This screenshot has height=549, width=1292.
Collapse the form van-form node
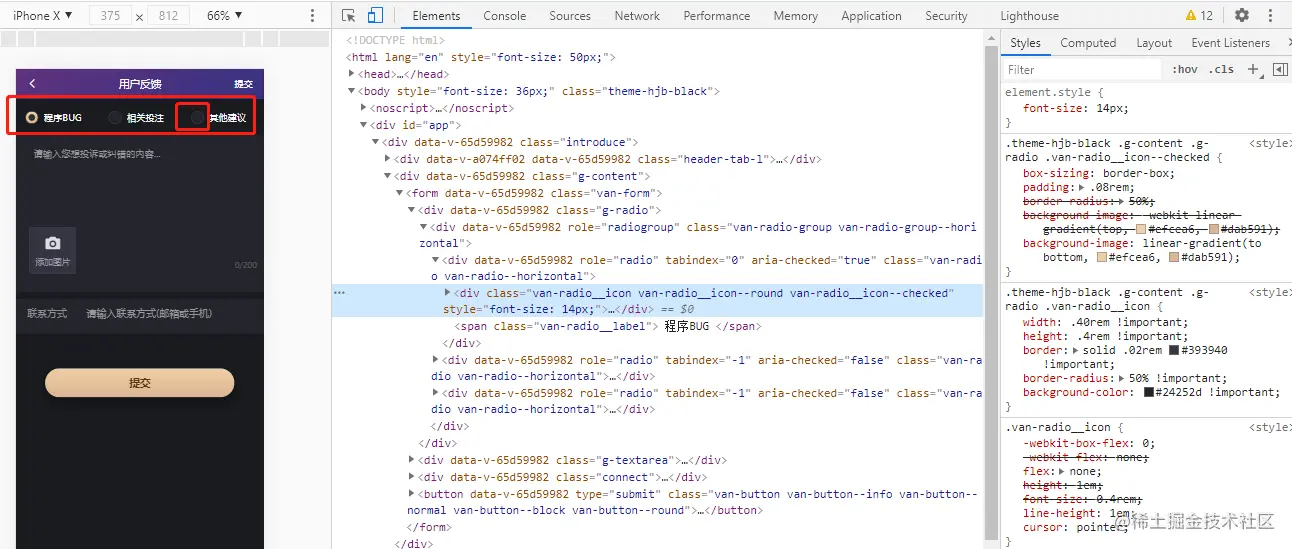[x=399, y=193]
